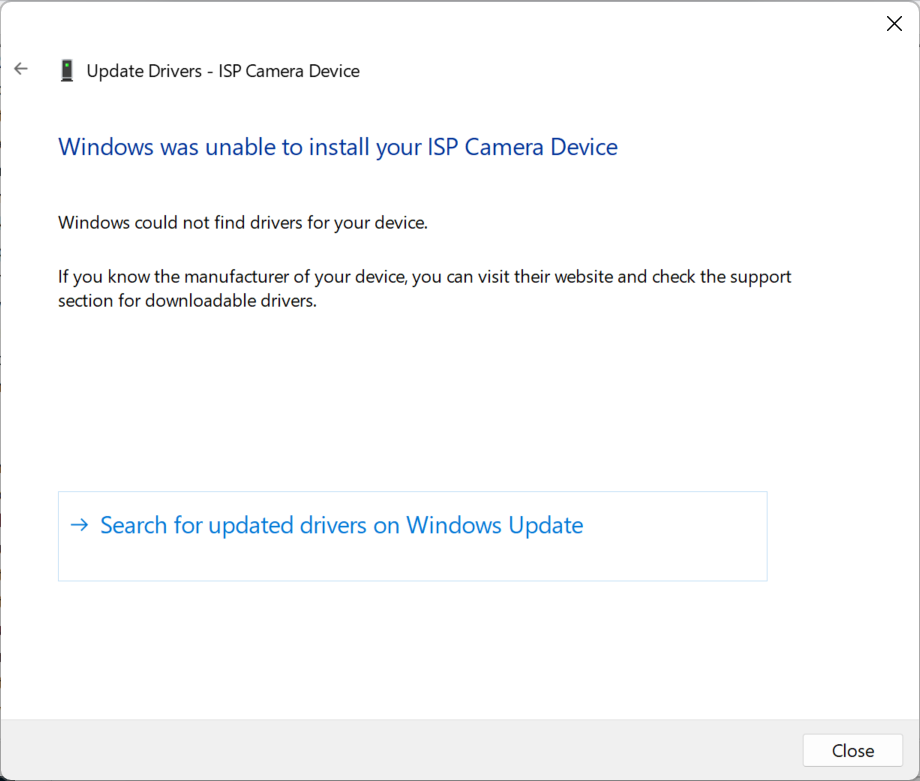Screen dimensions: 920x781
Task: Click the 'Update Drivers - ISP Camera Device' title
Action: click(x=223, y=71)
